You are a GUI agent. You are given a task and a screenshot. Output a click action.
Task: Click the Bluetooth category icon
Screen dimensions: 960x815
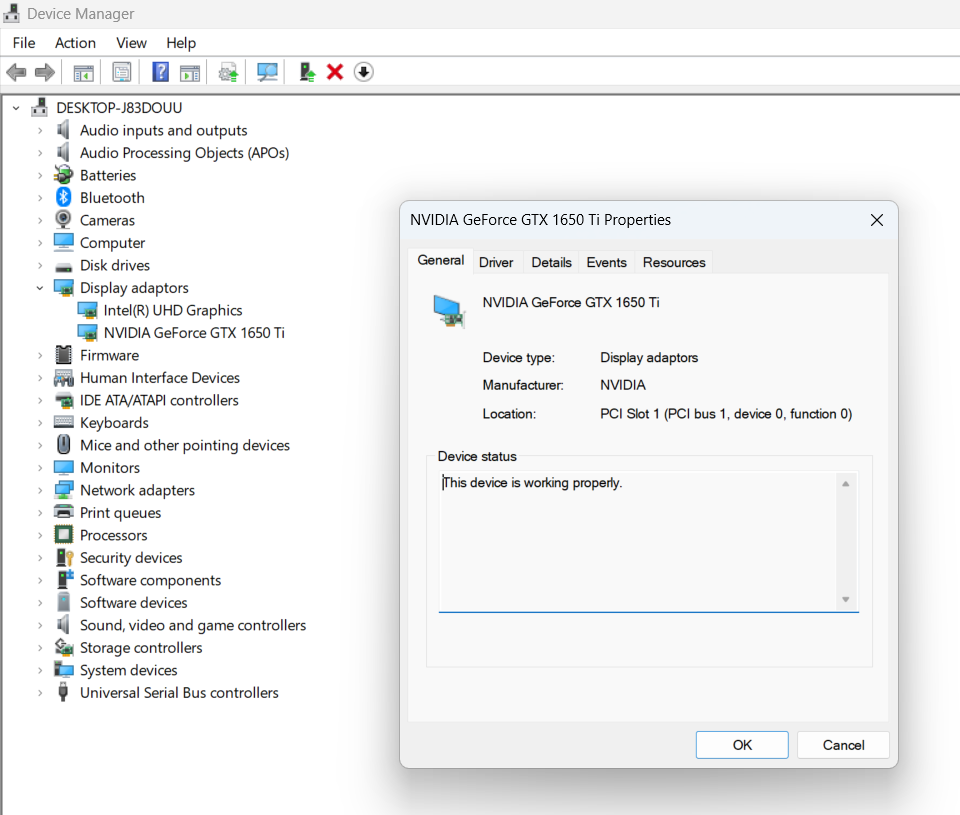tap(64, 197)
